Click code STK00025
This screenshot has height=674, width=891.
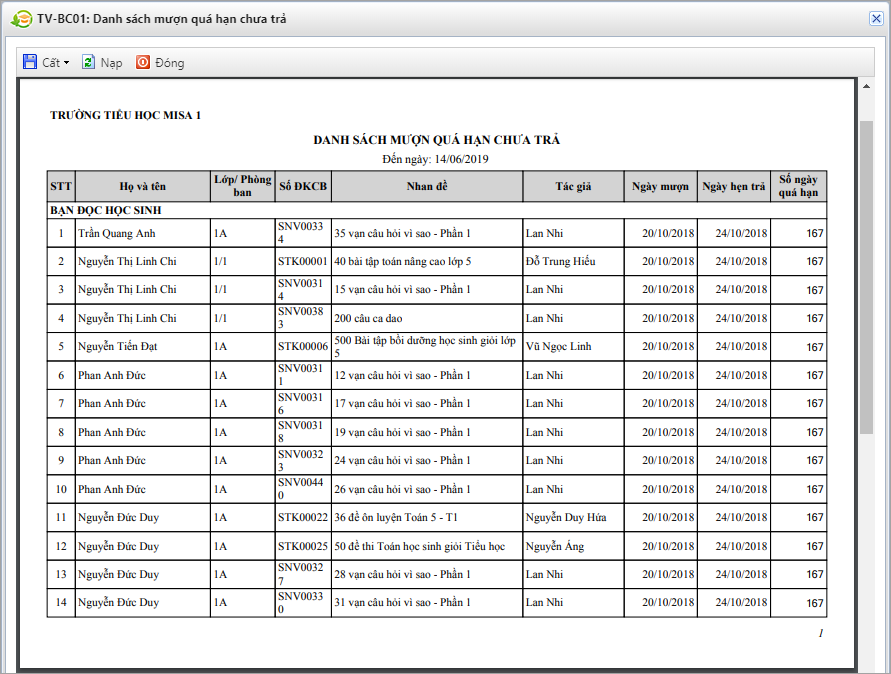tap(303, 546)
